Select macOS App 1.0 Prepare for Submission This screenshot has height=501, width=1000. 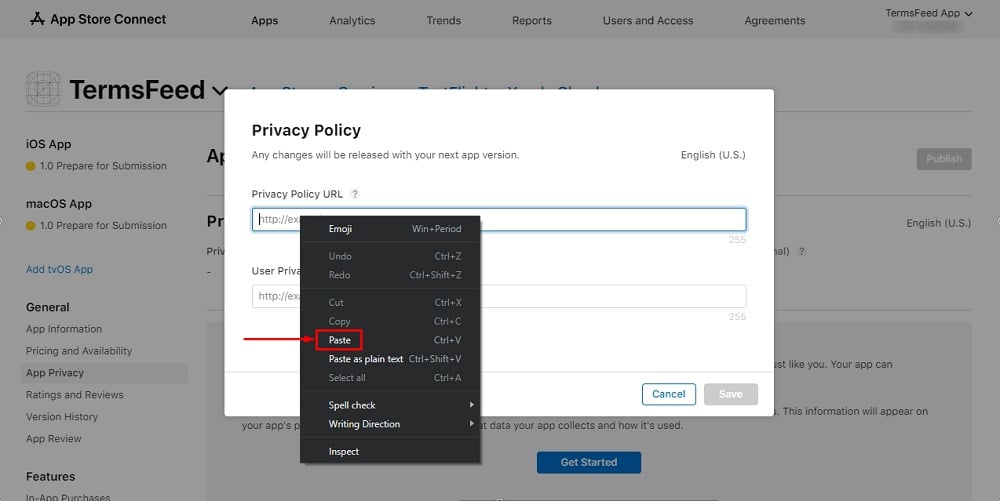tap(96, 225)
